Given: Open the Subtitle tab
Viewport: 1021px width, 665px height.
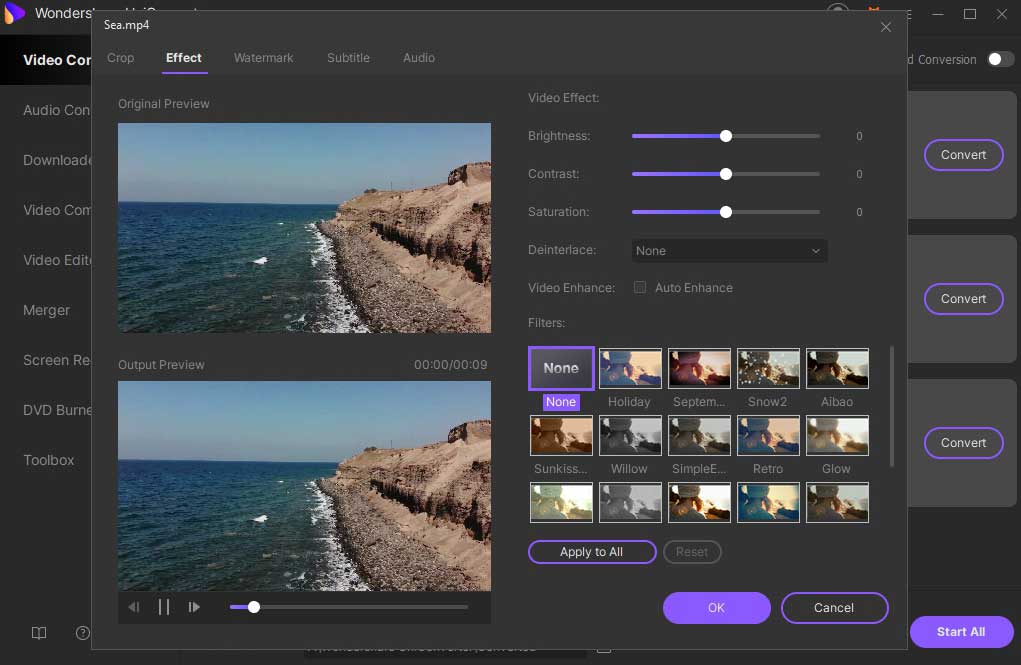Looking at the screenshot, I should tap(348, 58).
